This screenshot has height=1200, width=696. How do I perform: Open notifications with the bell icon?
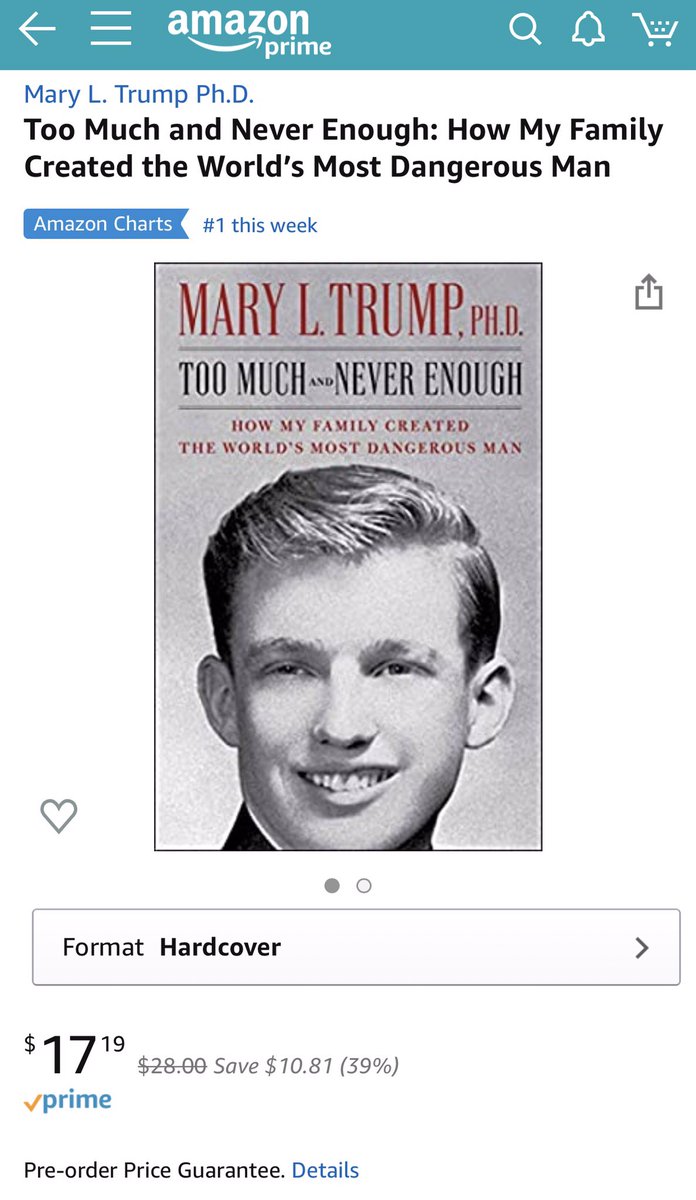coord(589,30)
